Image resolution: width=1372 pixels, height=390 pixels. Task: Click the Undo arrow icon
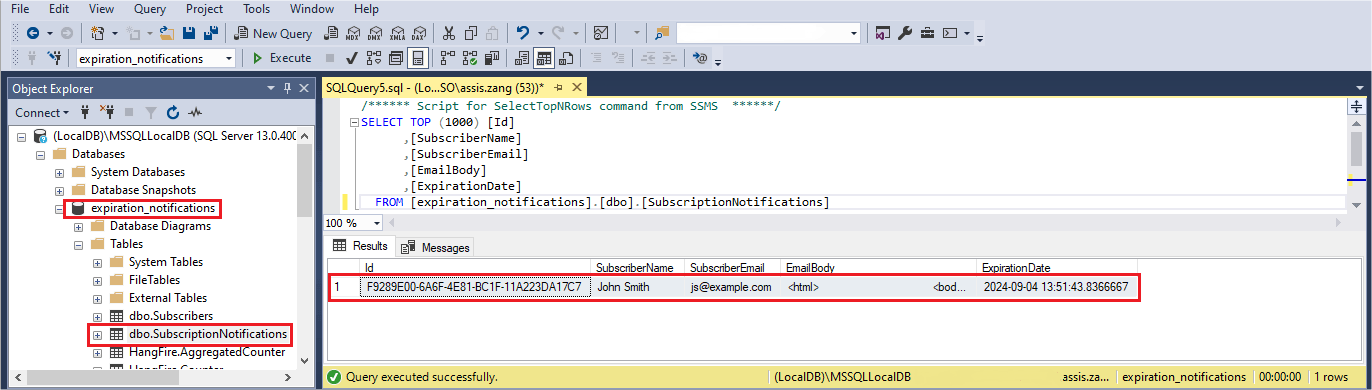click(x=522, y=33)
